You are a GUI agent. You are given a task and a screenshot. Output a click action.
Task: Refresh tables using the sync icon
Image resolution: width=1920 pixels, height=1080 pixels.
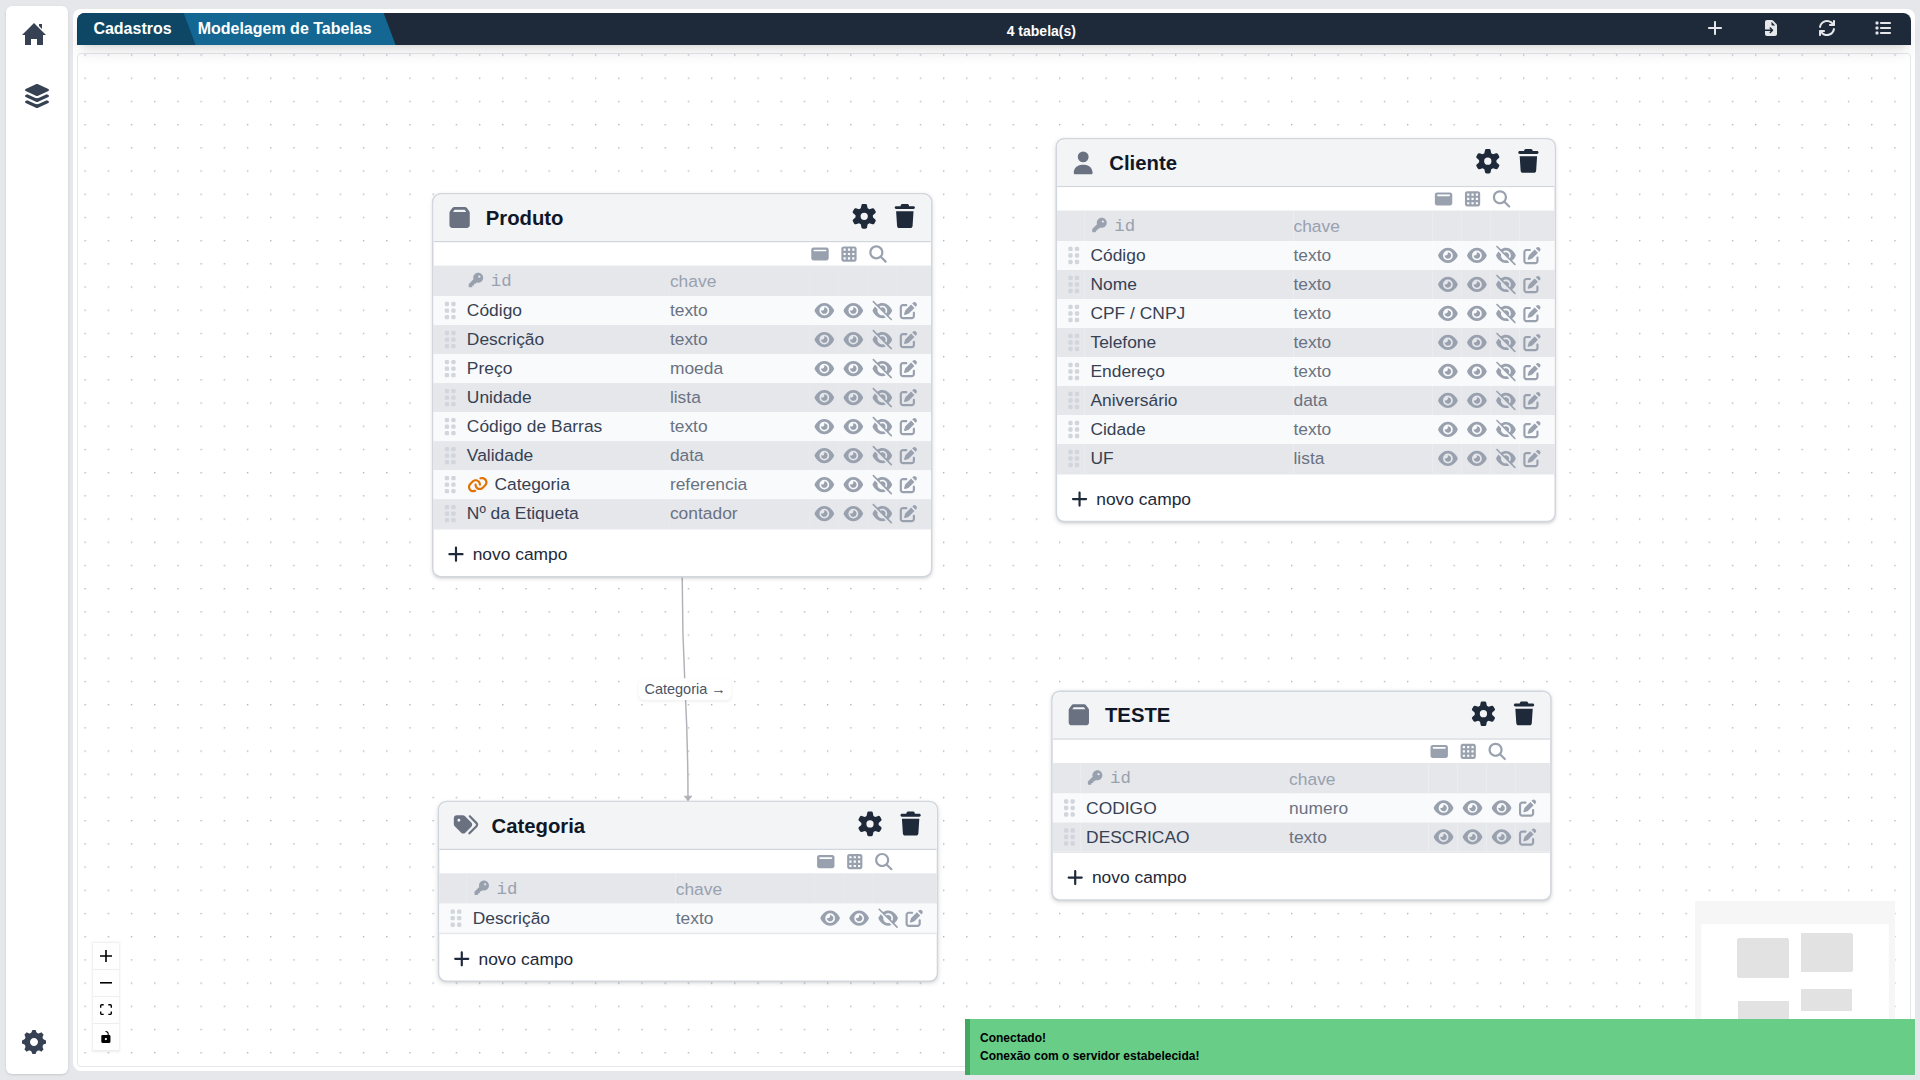(1826, 28)
